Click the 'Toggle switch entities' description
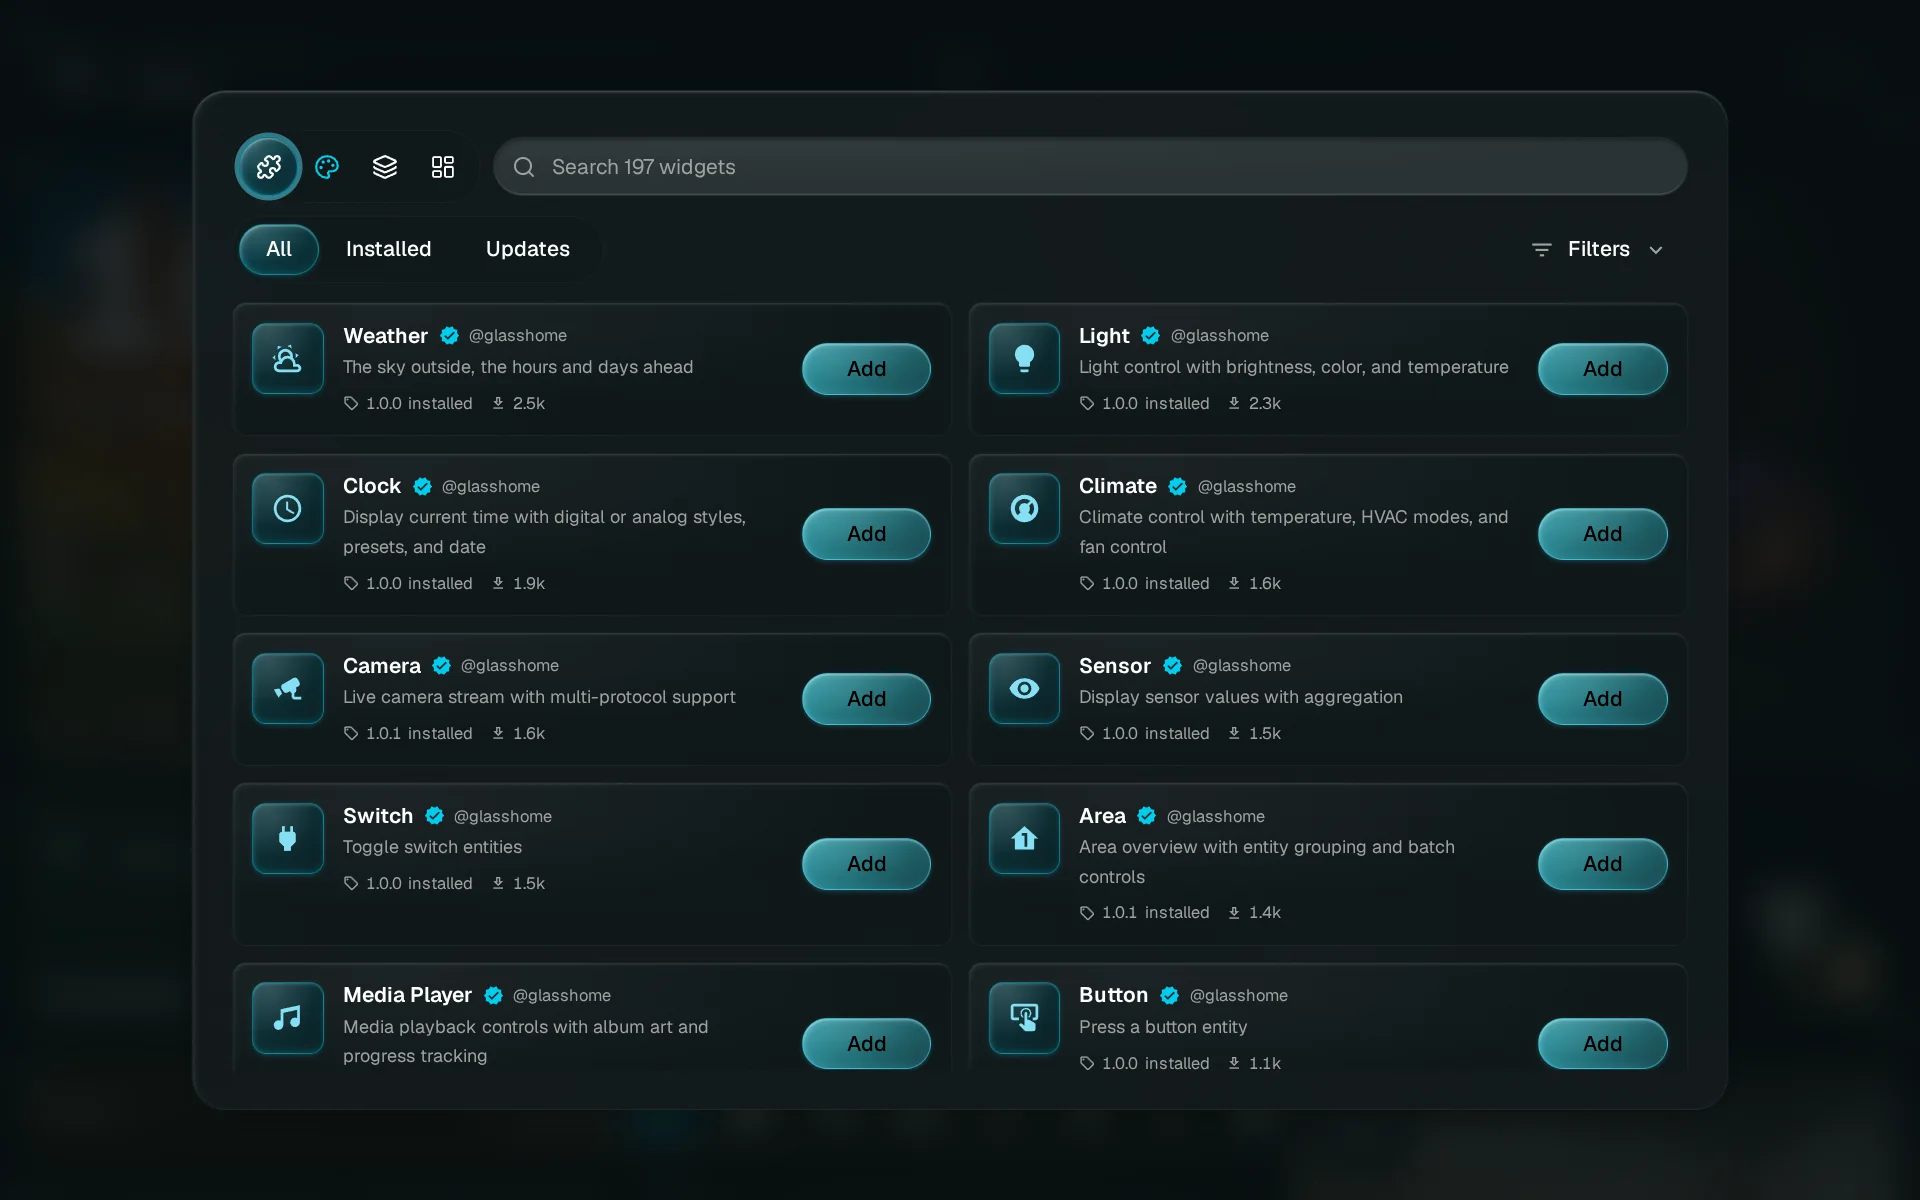Image resolution: width=1920 pixels, height=1200 pixels. coord(433,847)
